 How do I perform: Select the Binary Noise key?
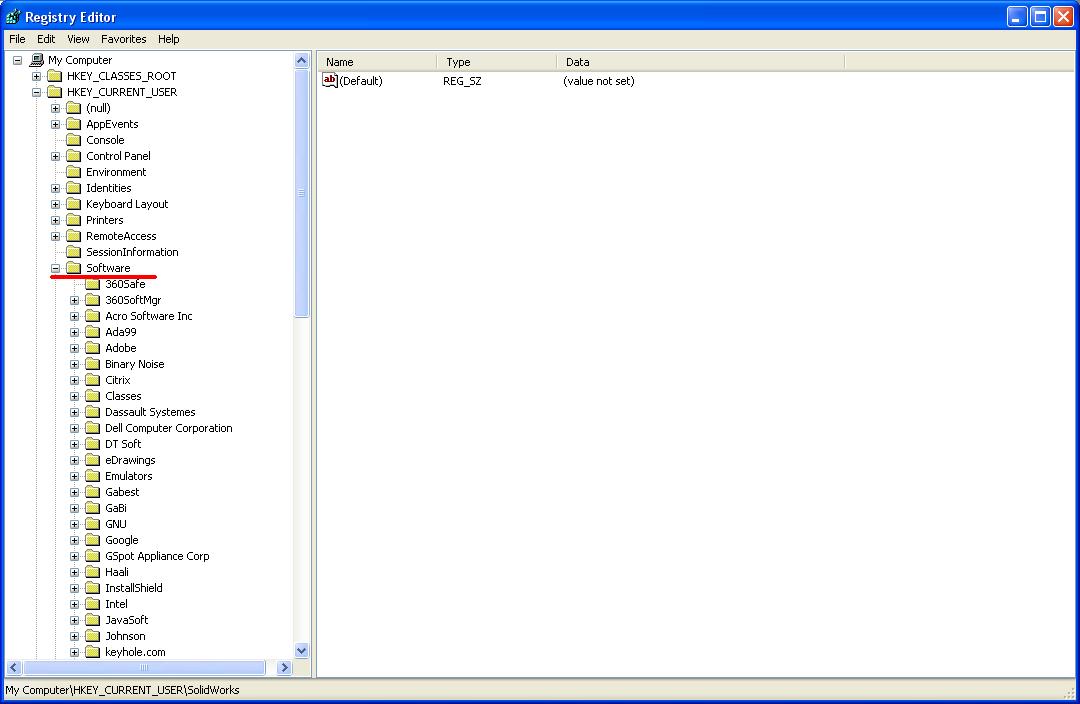[134, 364]
